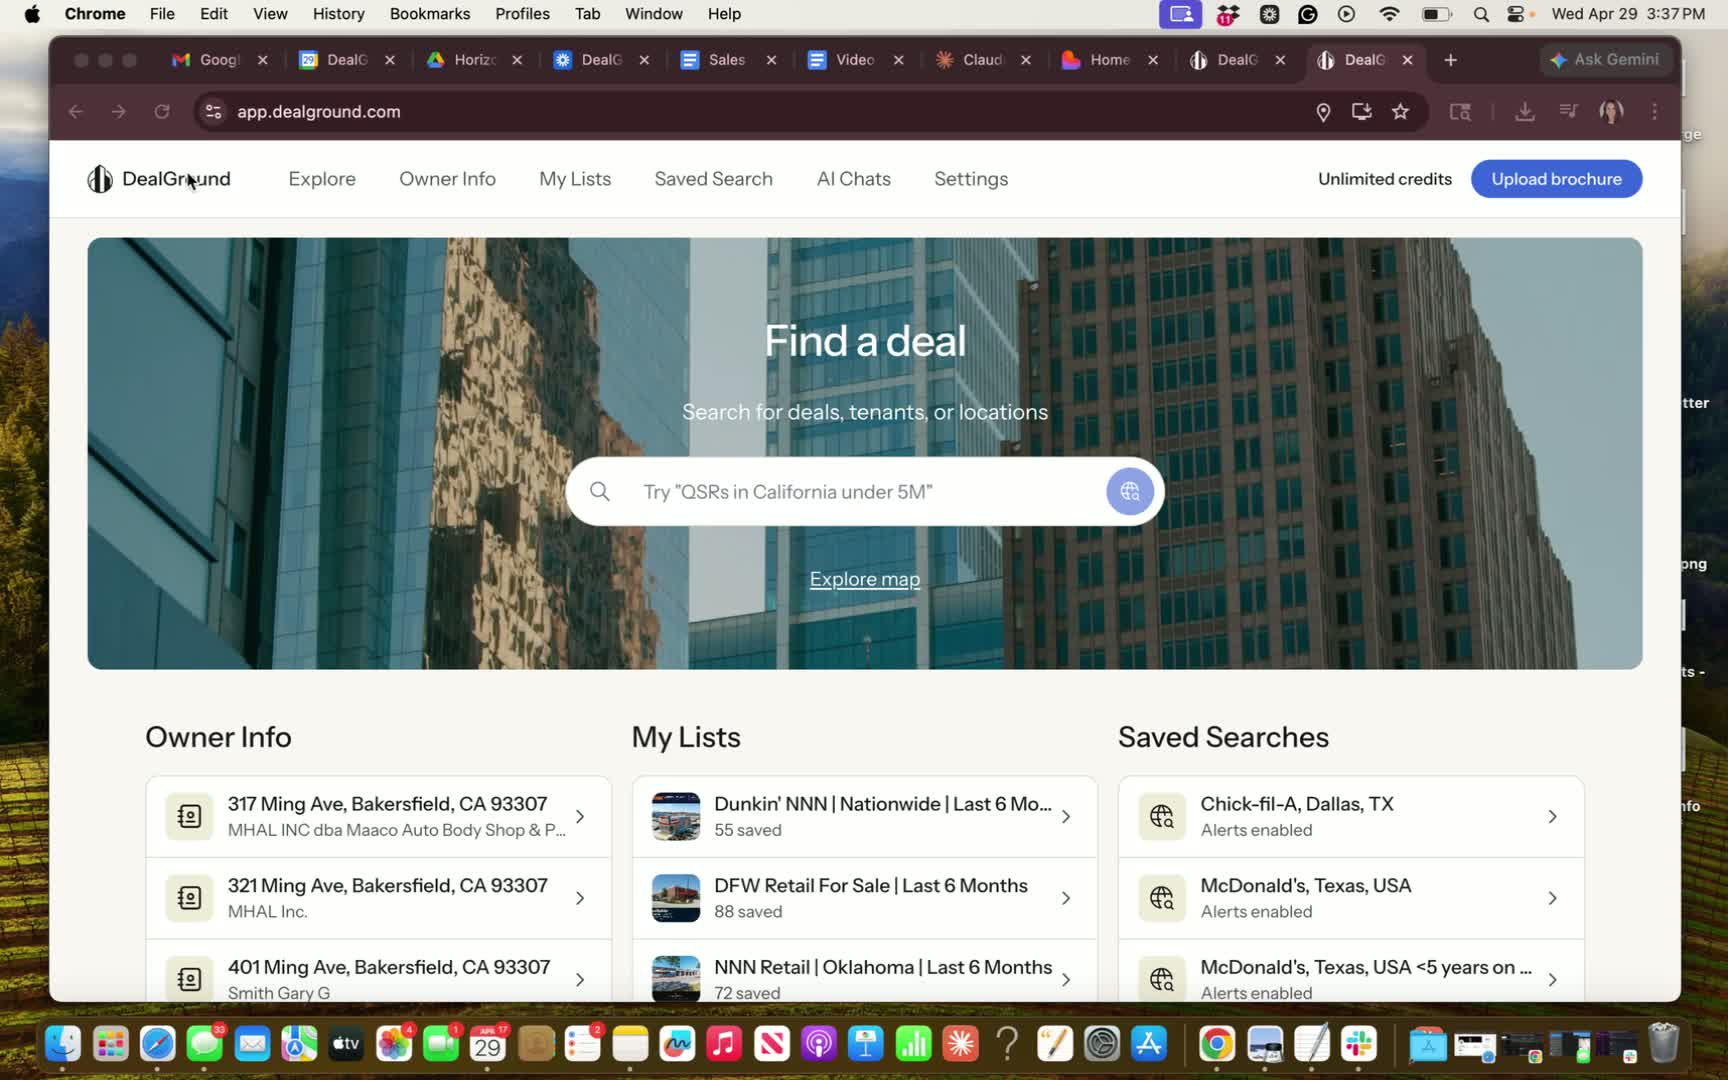Click the magnifier icon in the search field
Viewport: 1728px width, 1080px height.
point(600,491)
